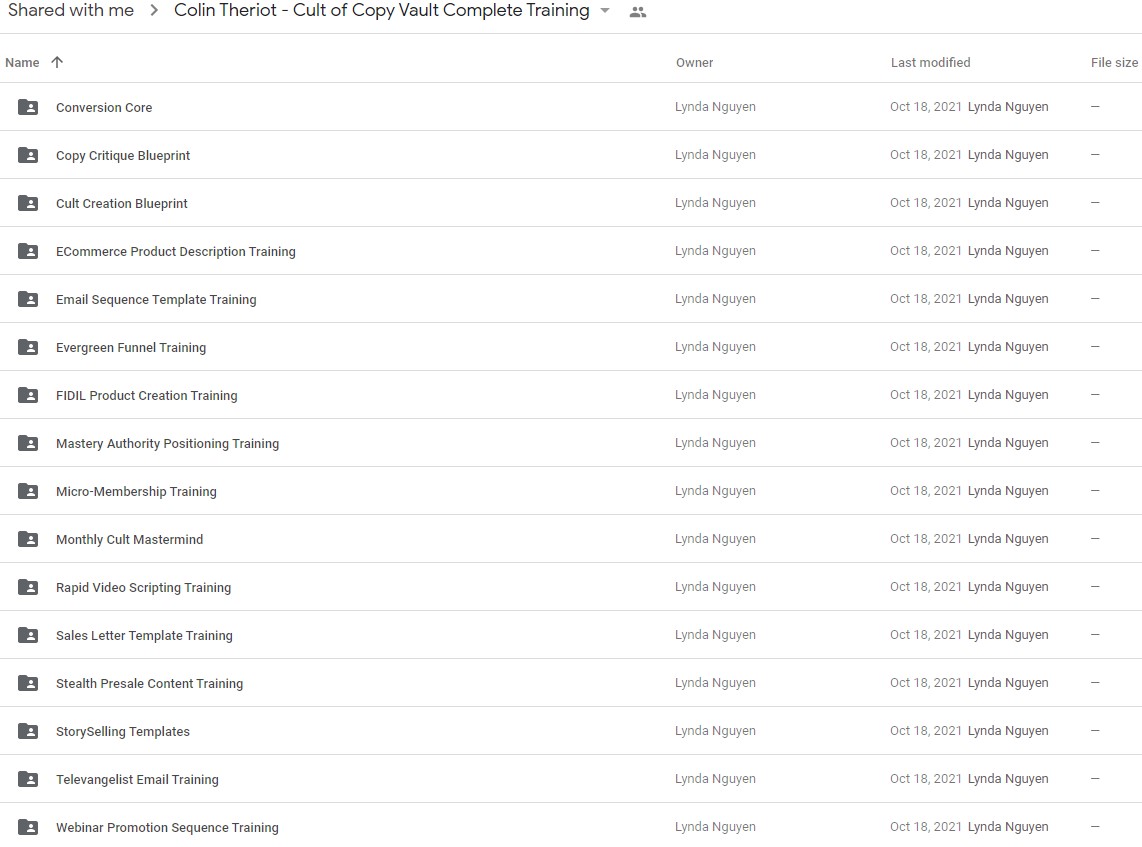Click owner Lynda Nguyen in ECommerce Product Description row
Image resolution: width=1142 pixels, height=847 pixels.
coord(715,251)
